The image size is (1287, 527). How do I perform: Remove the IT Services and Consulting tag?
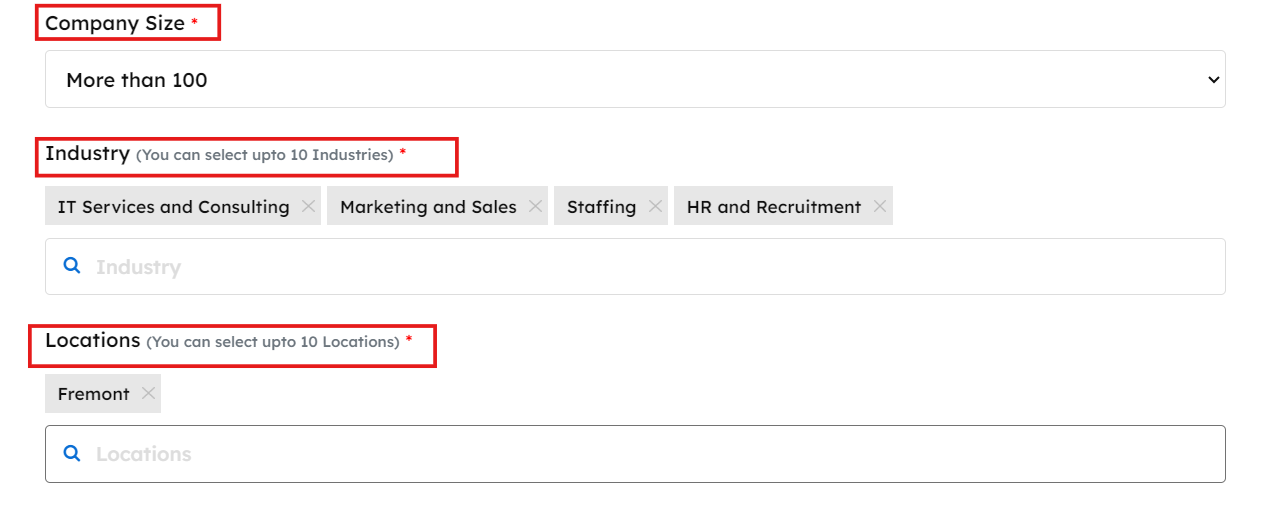[308, 206]
